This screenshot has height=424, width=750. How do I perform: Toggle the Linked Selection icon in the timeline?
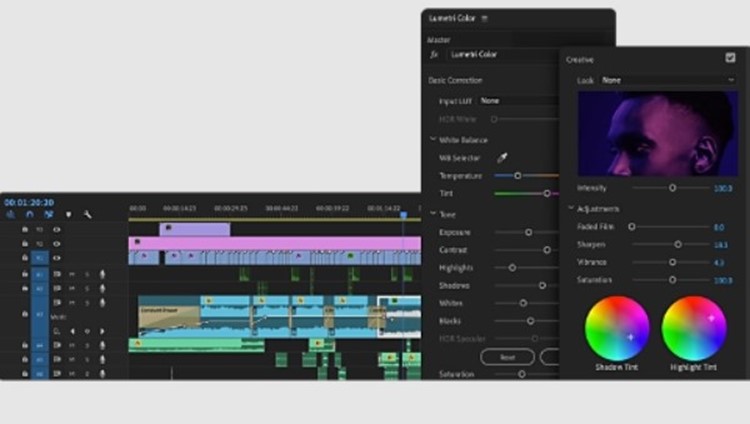pos(48,214)
